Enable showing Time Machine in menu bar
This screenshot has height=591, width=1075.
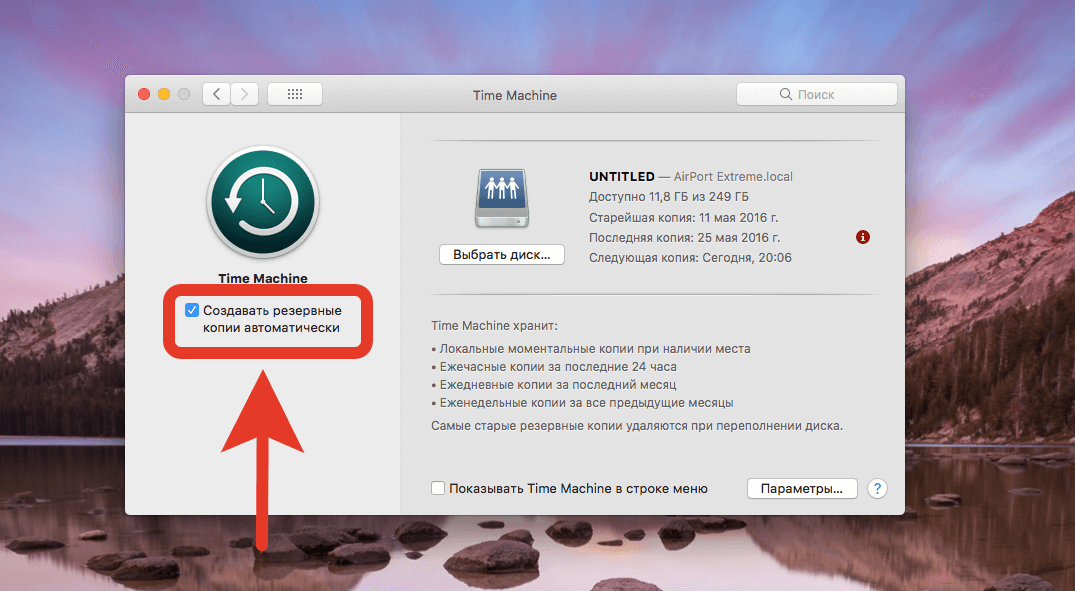438,489
